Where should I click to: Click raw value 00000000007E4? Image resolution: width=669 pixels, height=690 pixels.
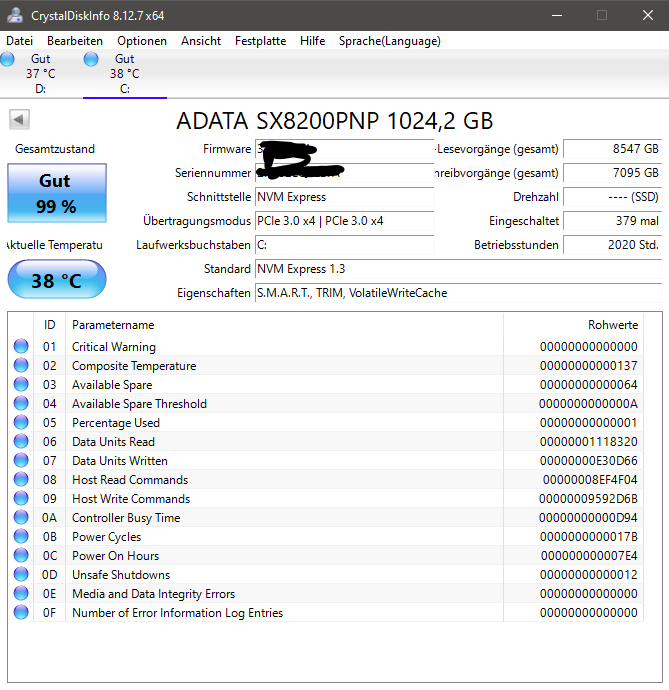click(x=589, y=556)
